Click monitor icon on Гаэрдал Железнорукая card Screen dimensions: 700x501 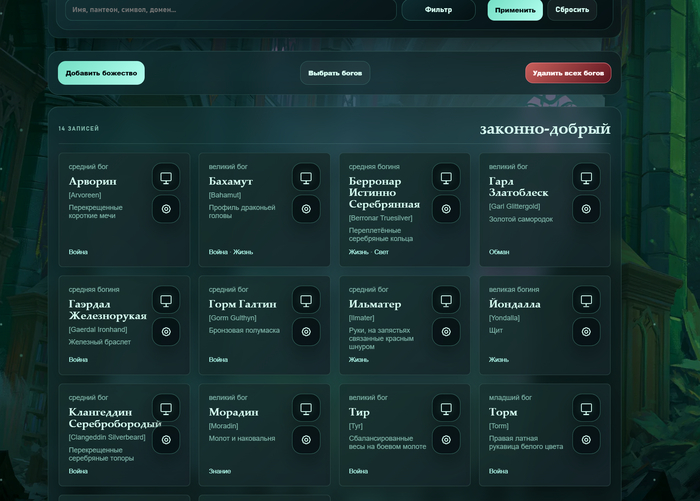click(x=166, y=300)
